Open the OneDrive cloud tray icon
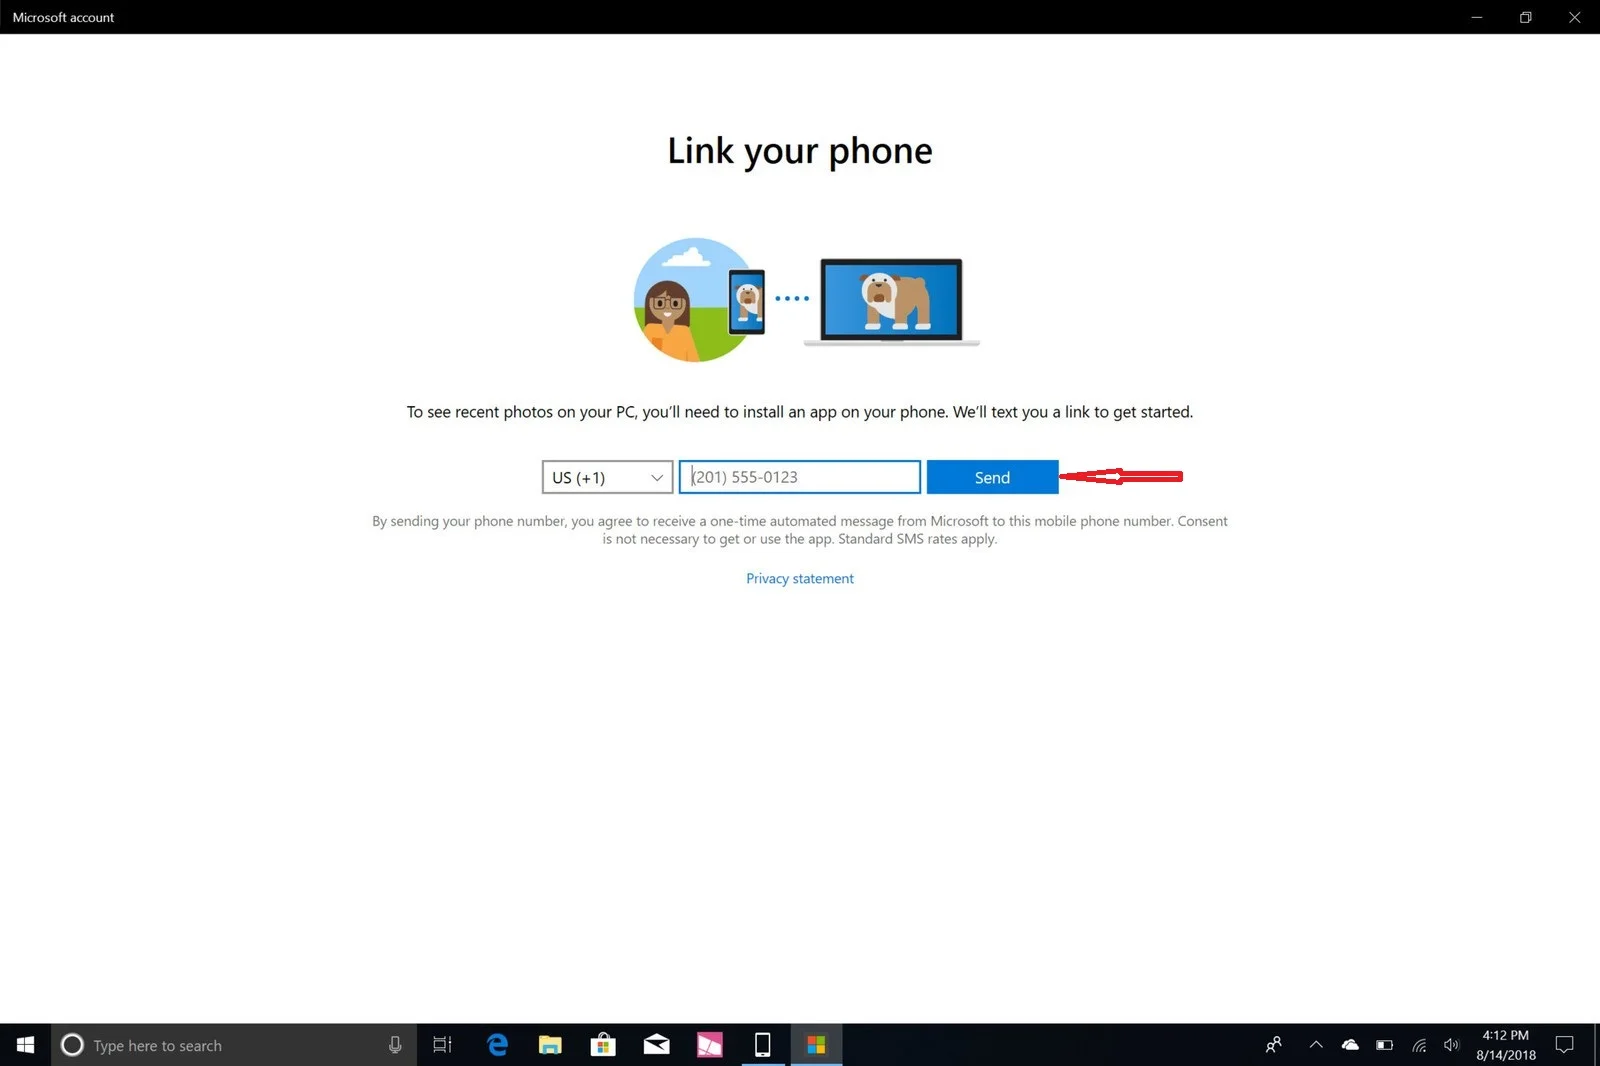The width and height of the screenshot is (1600, 1066). [x=1350, y=1045]
